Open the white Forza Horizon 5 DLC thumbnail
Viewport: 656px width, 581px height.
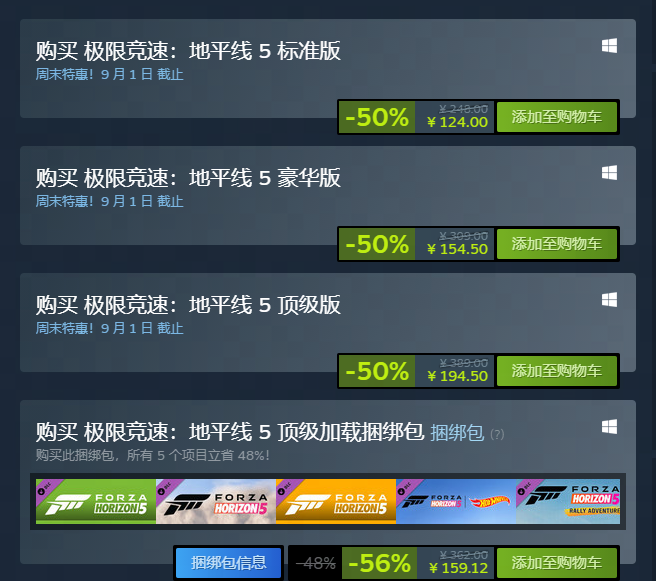pos(216,502)
